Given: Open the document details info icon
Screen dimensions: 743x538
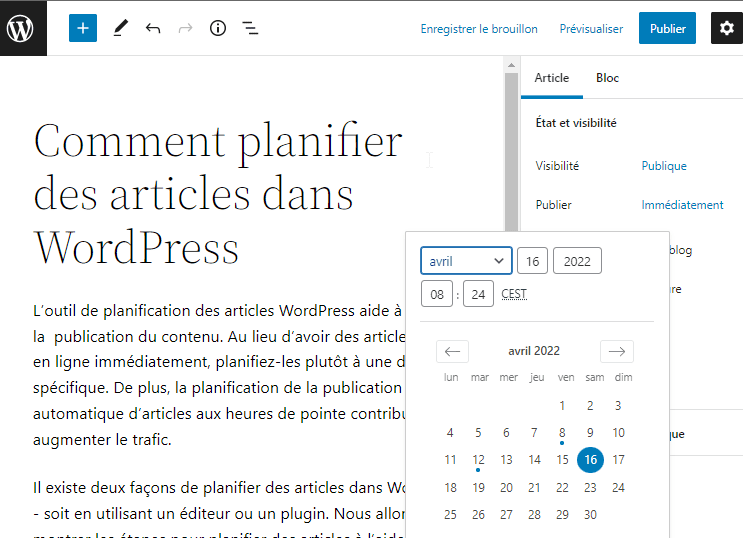Looking at the screenshot, I should coord(217,28).
